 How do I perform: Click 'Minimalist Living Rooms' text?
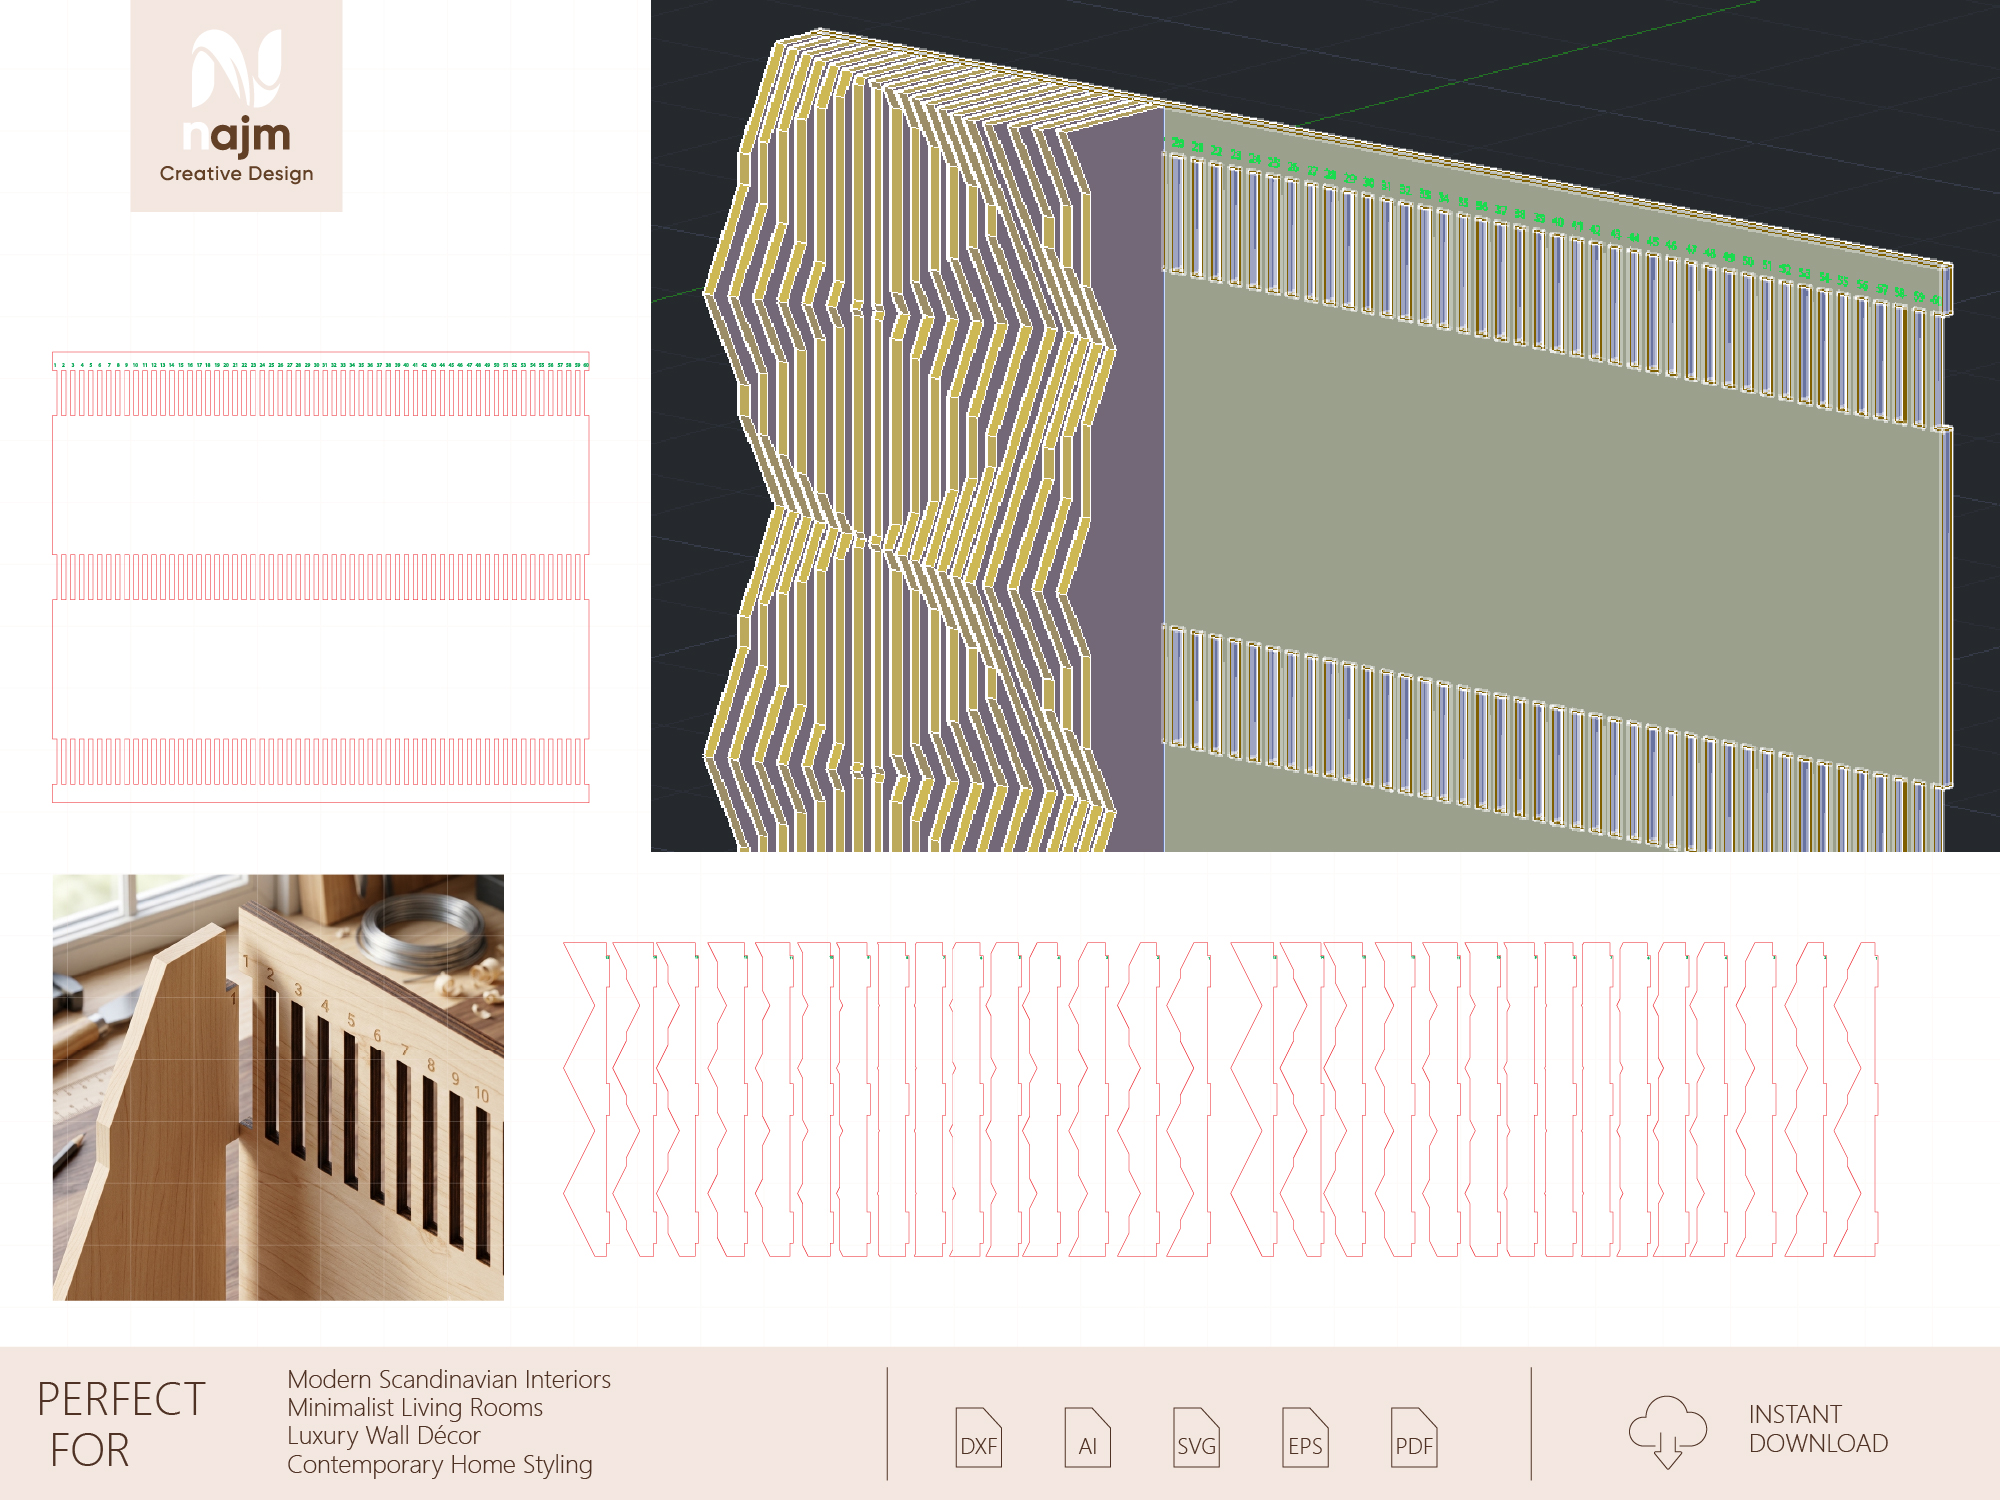coord(415,1408)
